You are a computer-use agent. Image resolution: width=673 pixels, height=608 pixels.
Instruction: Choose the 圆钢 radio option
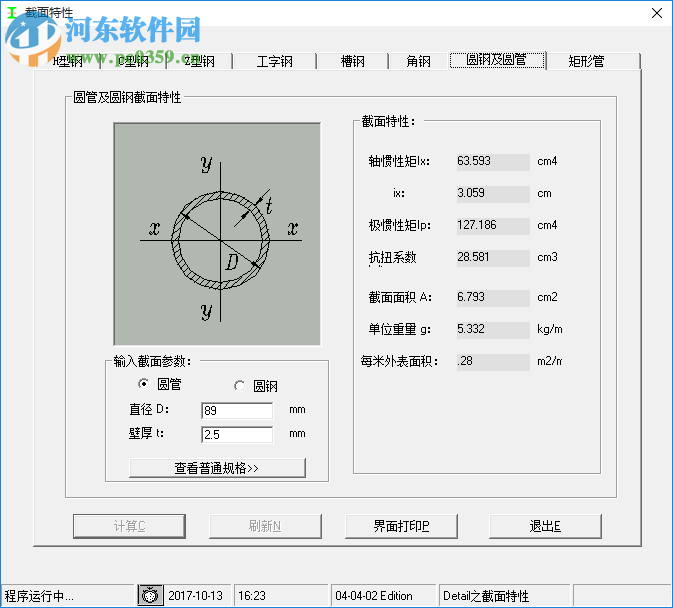click(x=256, y=386)
